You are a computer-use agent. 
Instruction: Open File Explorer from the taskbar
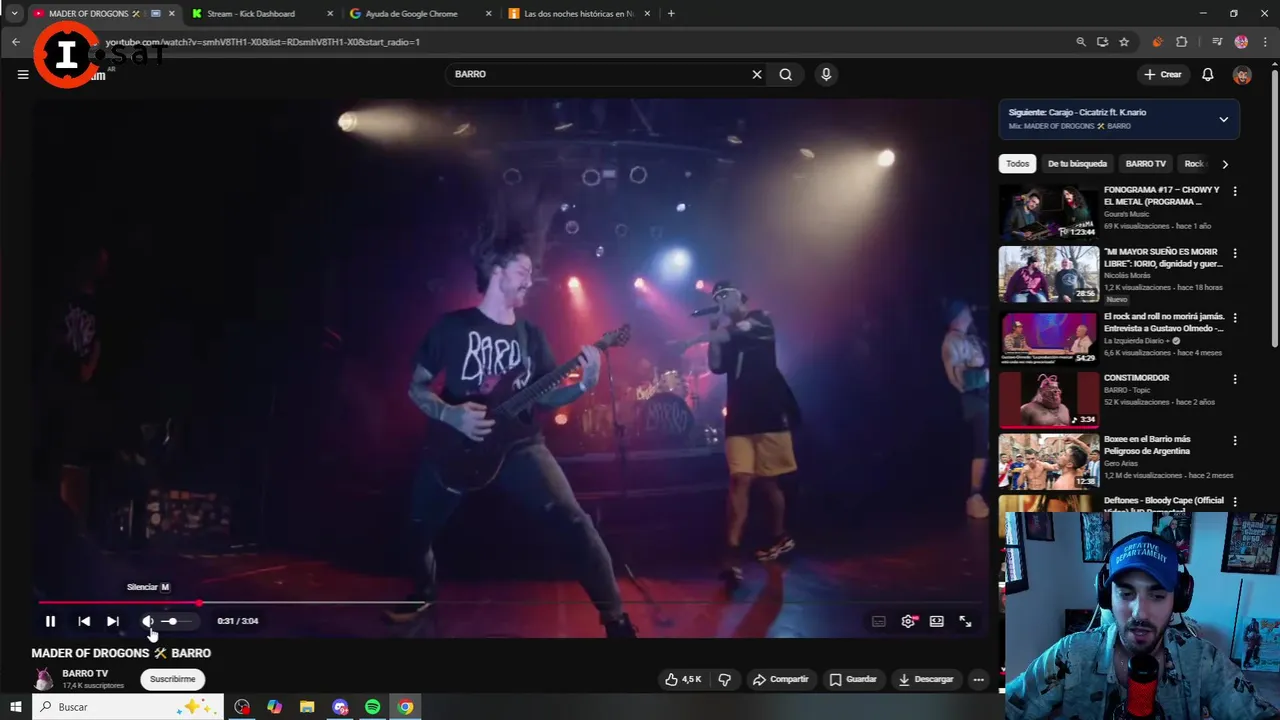tap(307, 707)
